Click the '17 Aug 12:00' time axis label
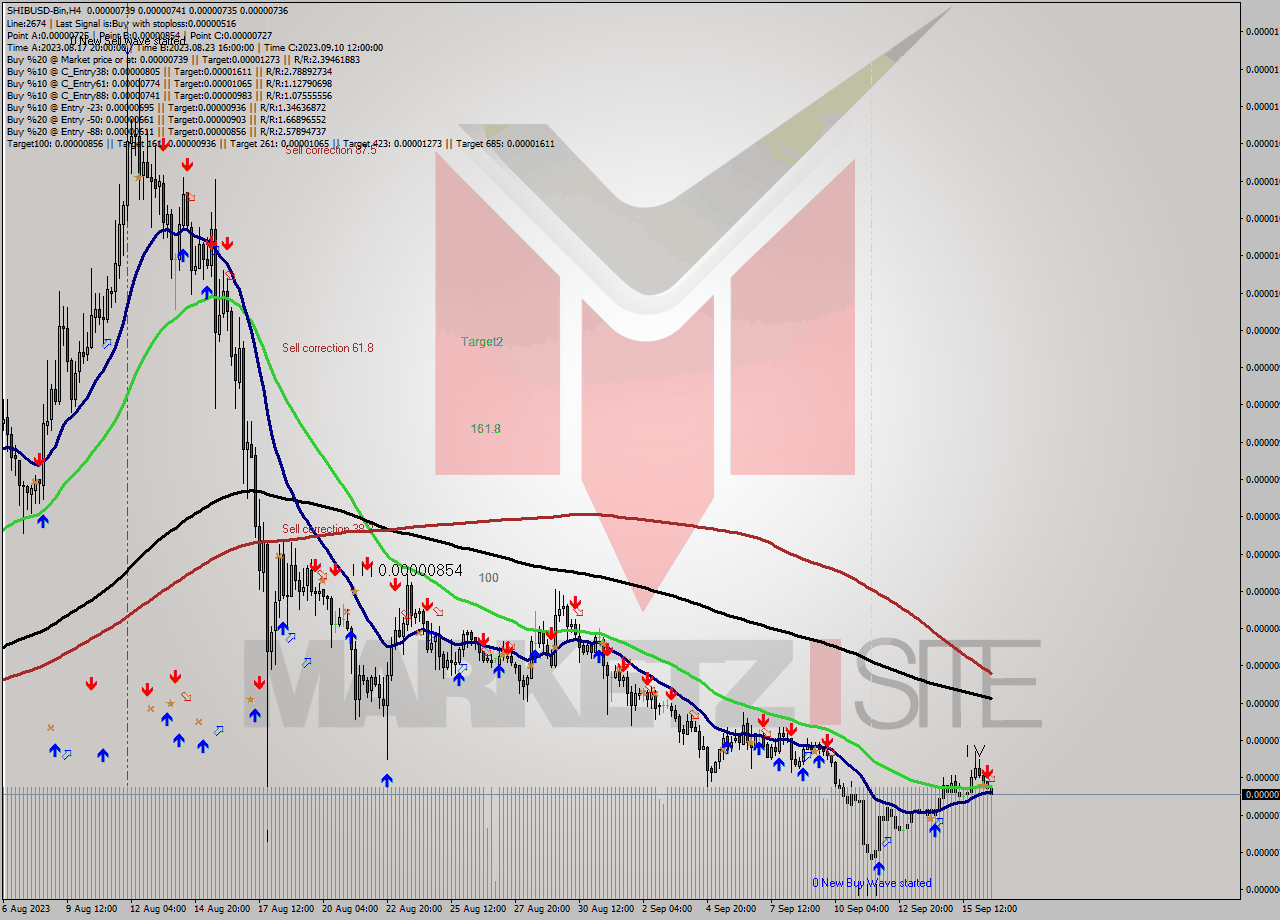1280x920 pixels. pos(287,909)
